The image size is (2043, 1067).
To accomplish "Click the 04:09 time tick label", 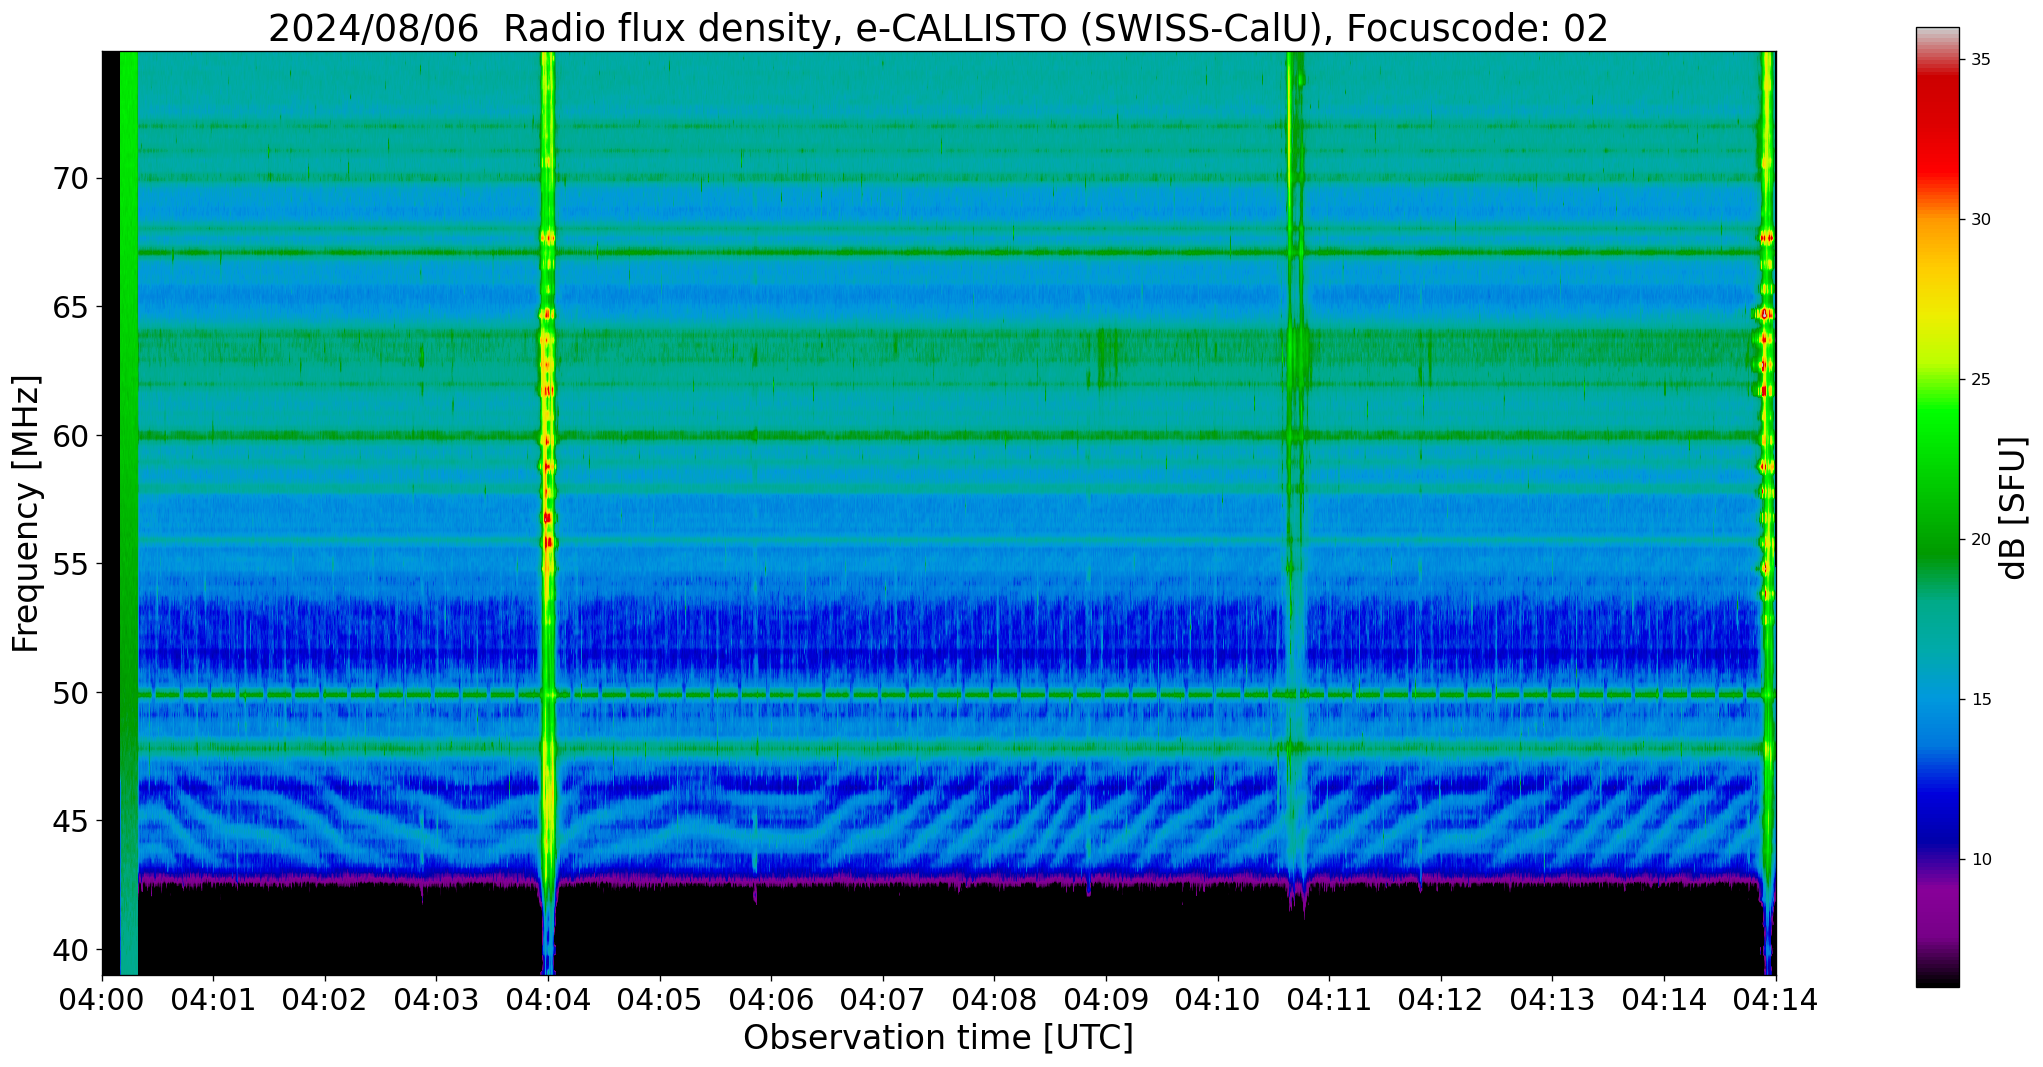I will click(1106, 999).
